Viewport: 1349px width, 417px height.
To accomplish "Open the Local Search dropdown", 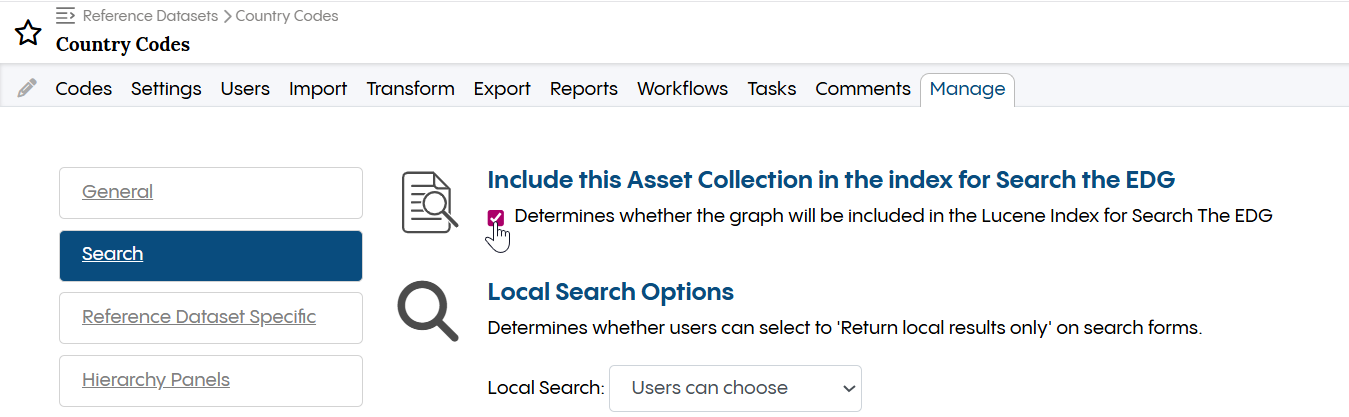I will [735, 388].
